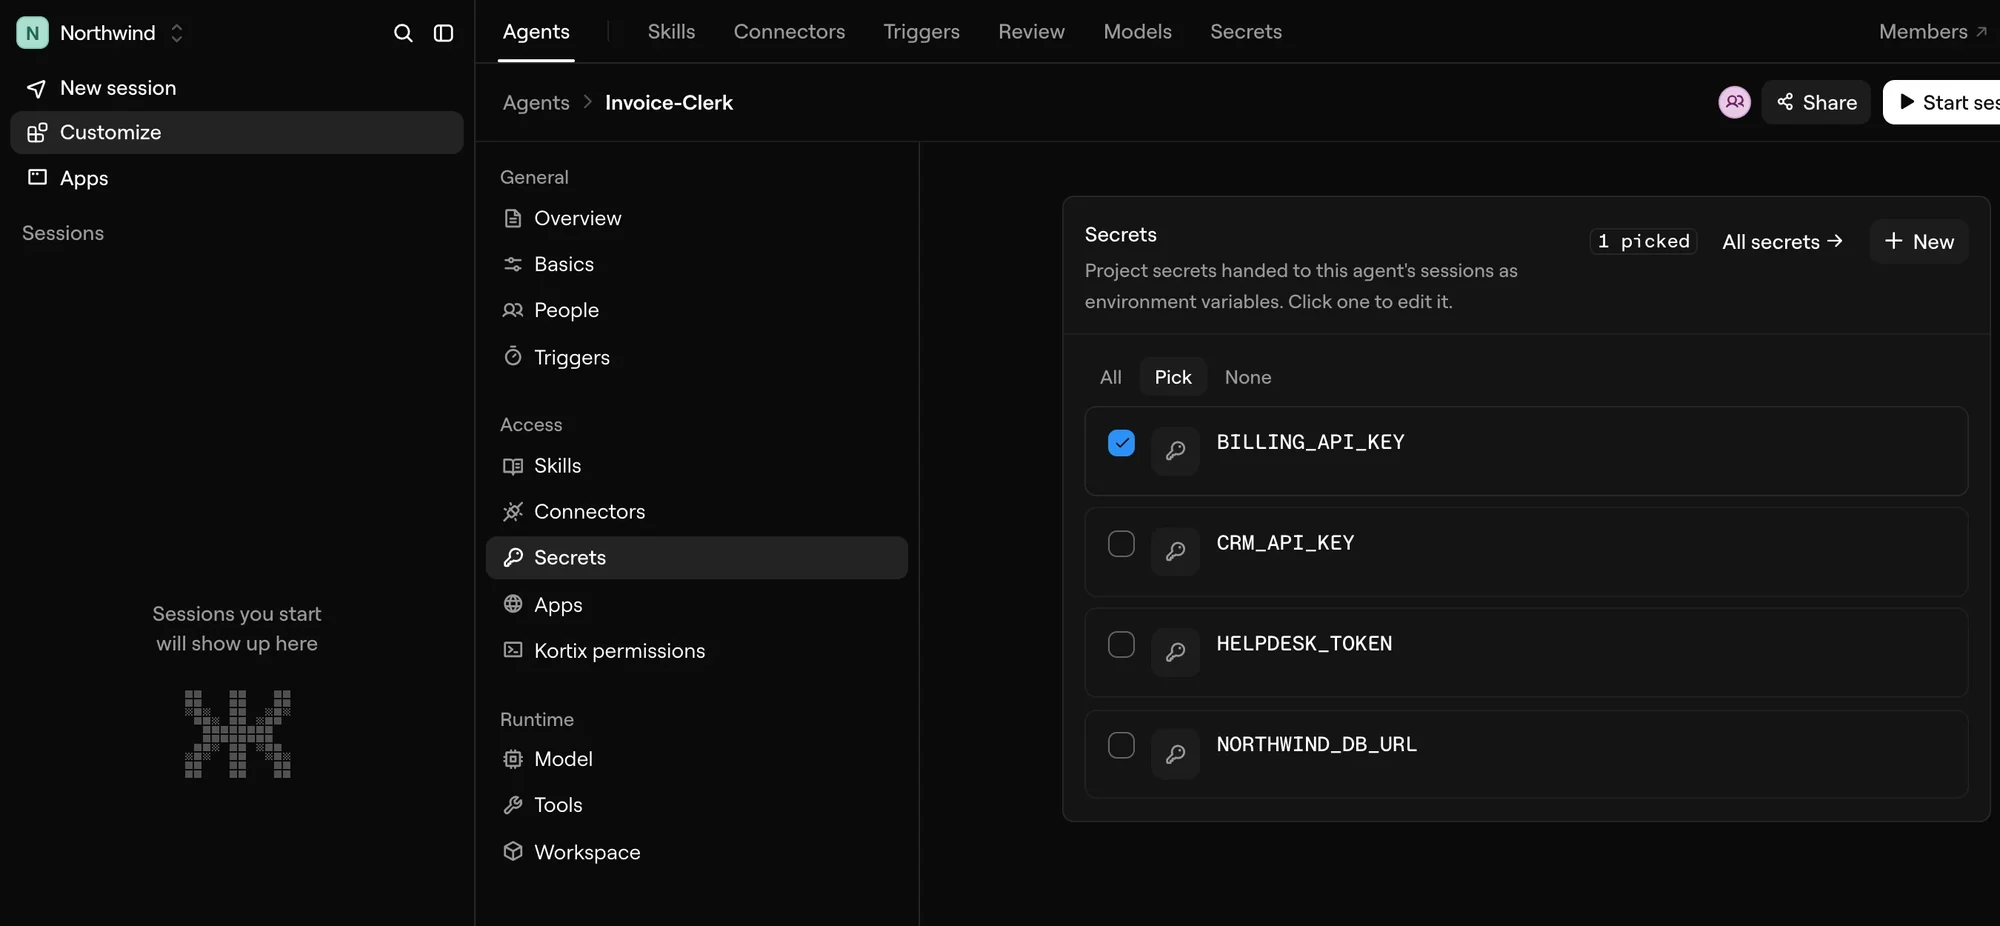Expand the Northwind workspace switcher

(x=177, y=33)
